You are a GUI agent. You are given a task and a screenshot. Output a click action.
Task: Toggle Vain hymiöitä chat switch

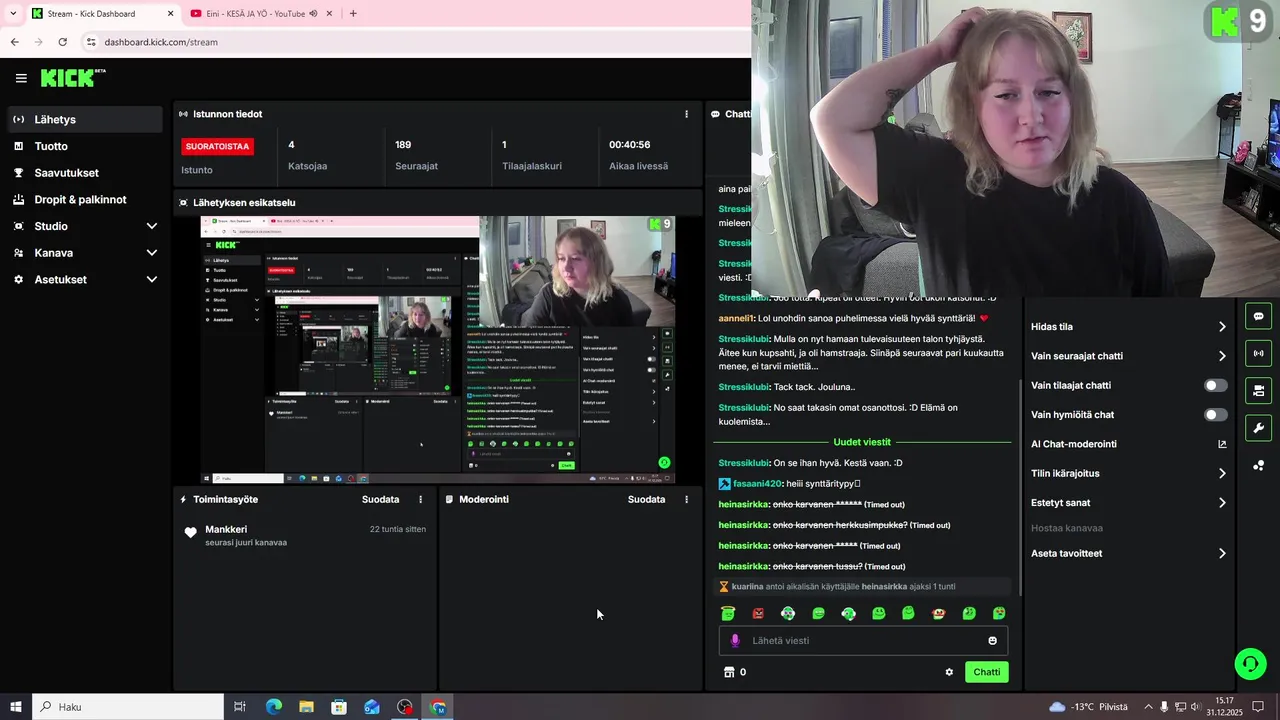click(x=1216, y=414)
